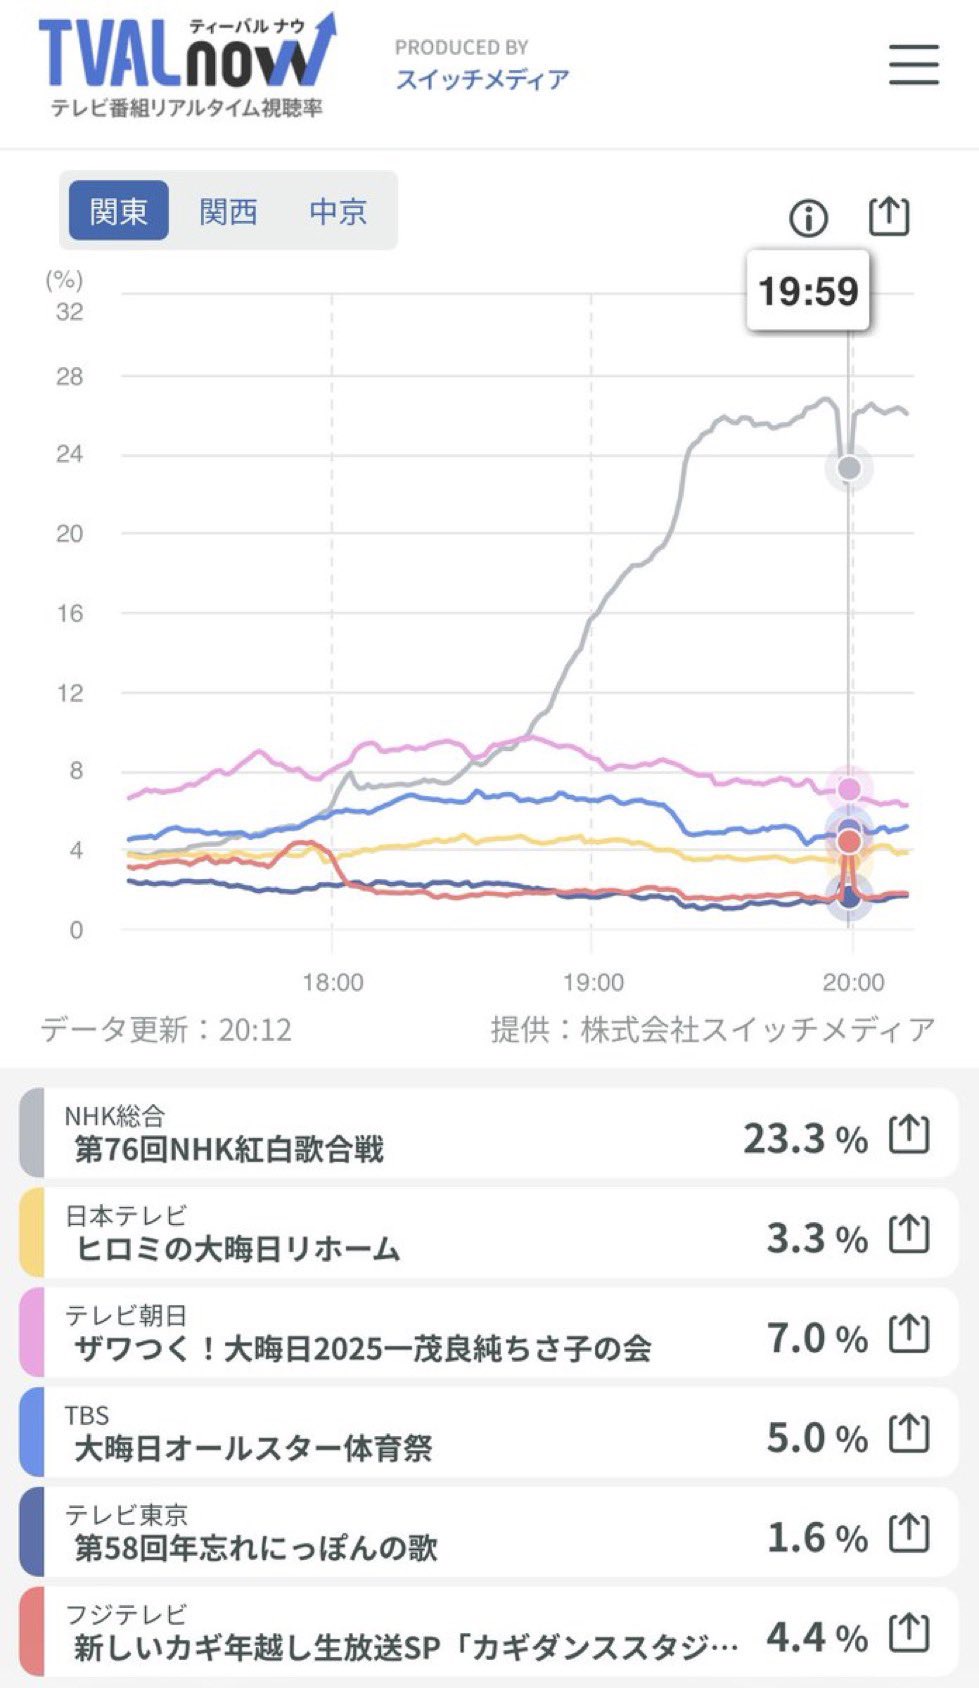Viewport: 979px width, 1688px height.
Task: Click the gray NHK総合 color swatch
Action: 32,1134
